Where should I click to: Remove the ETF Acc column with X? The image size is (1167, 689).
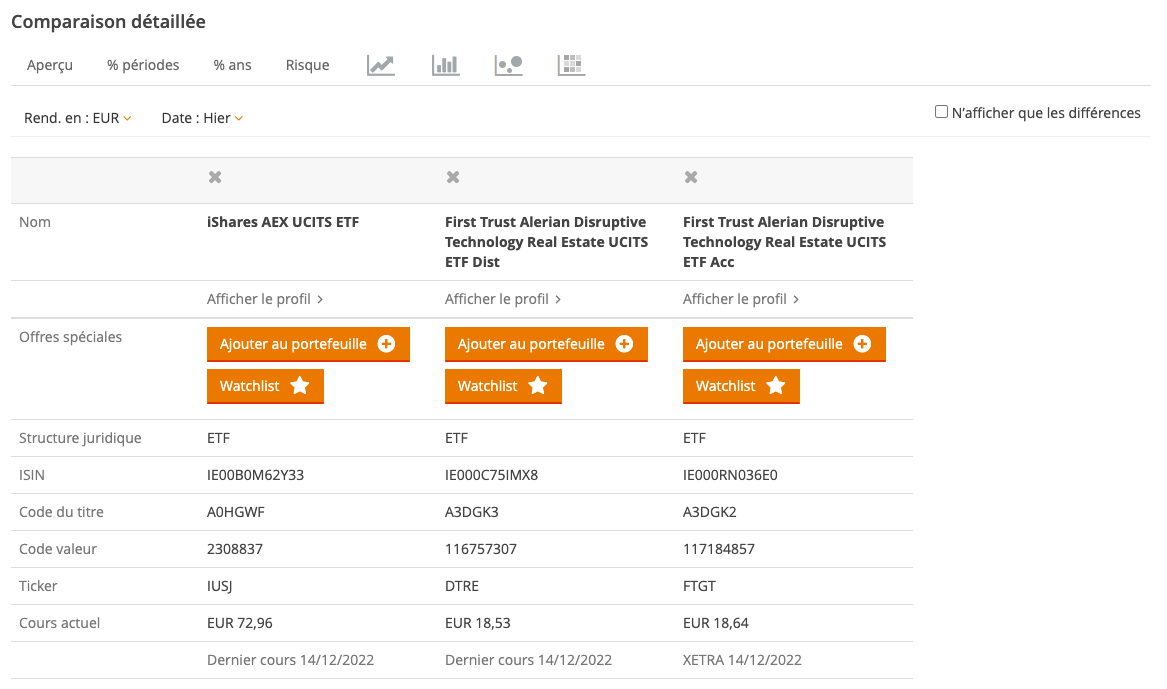(690, 177)
